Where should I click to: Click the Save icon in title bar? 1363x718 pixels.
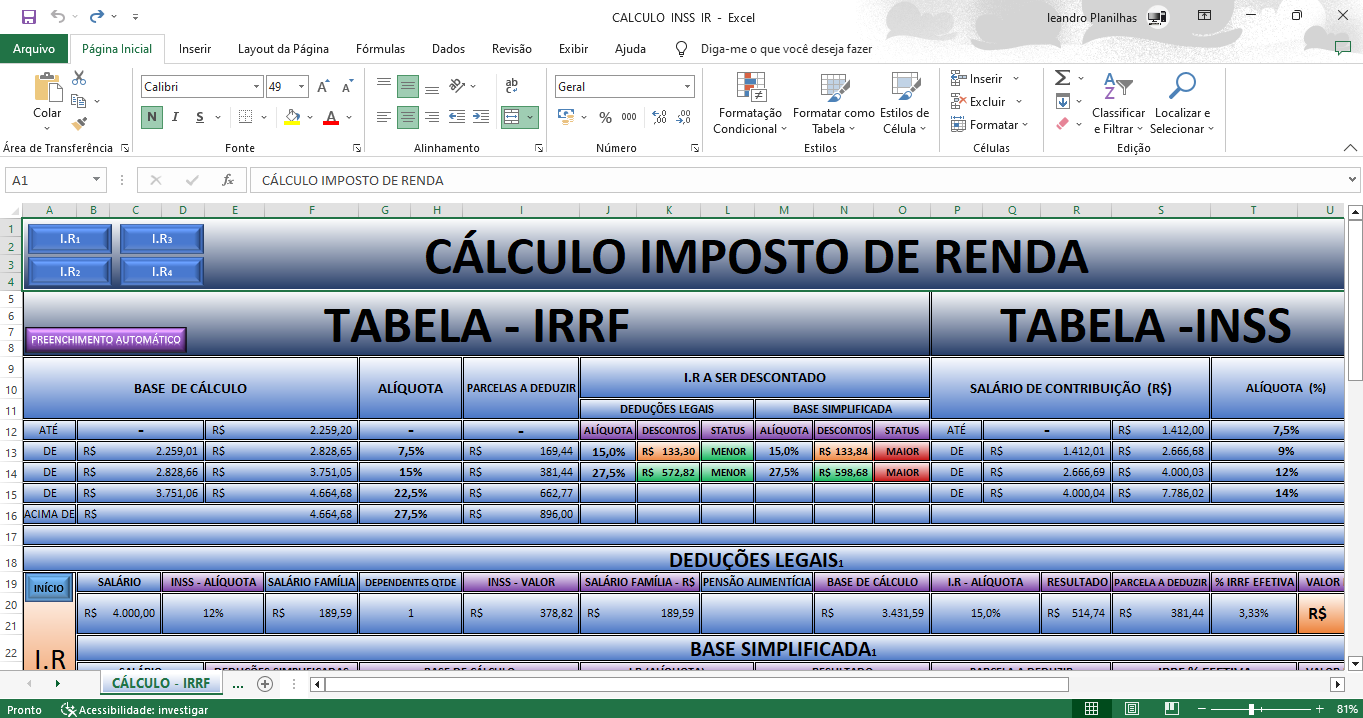[x=28, y=17]
